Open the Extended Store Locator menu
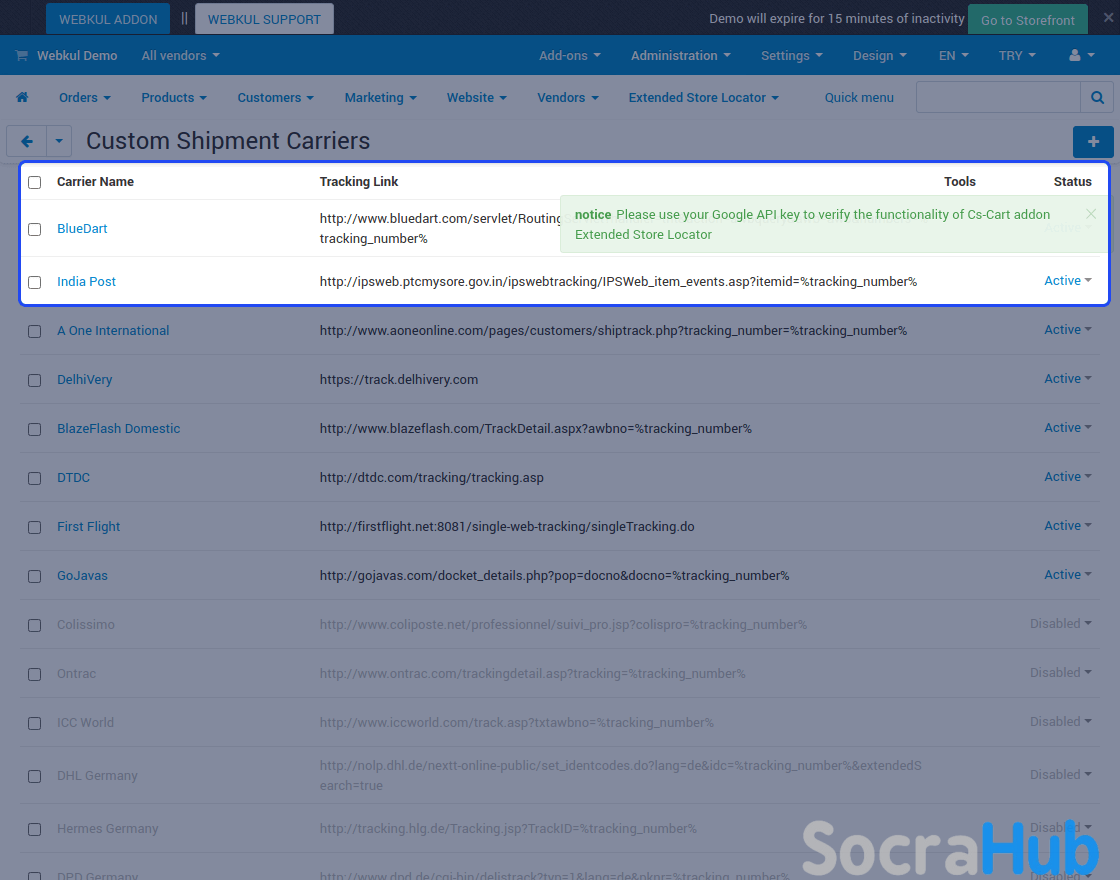 pyautogui.click(x=704, y=97)
